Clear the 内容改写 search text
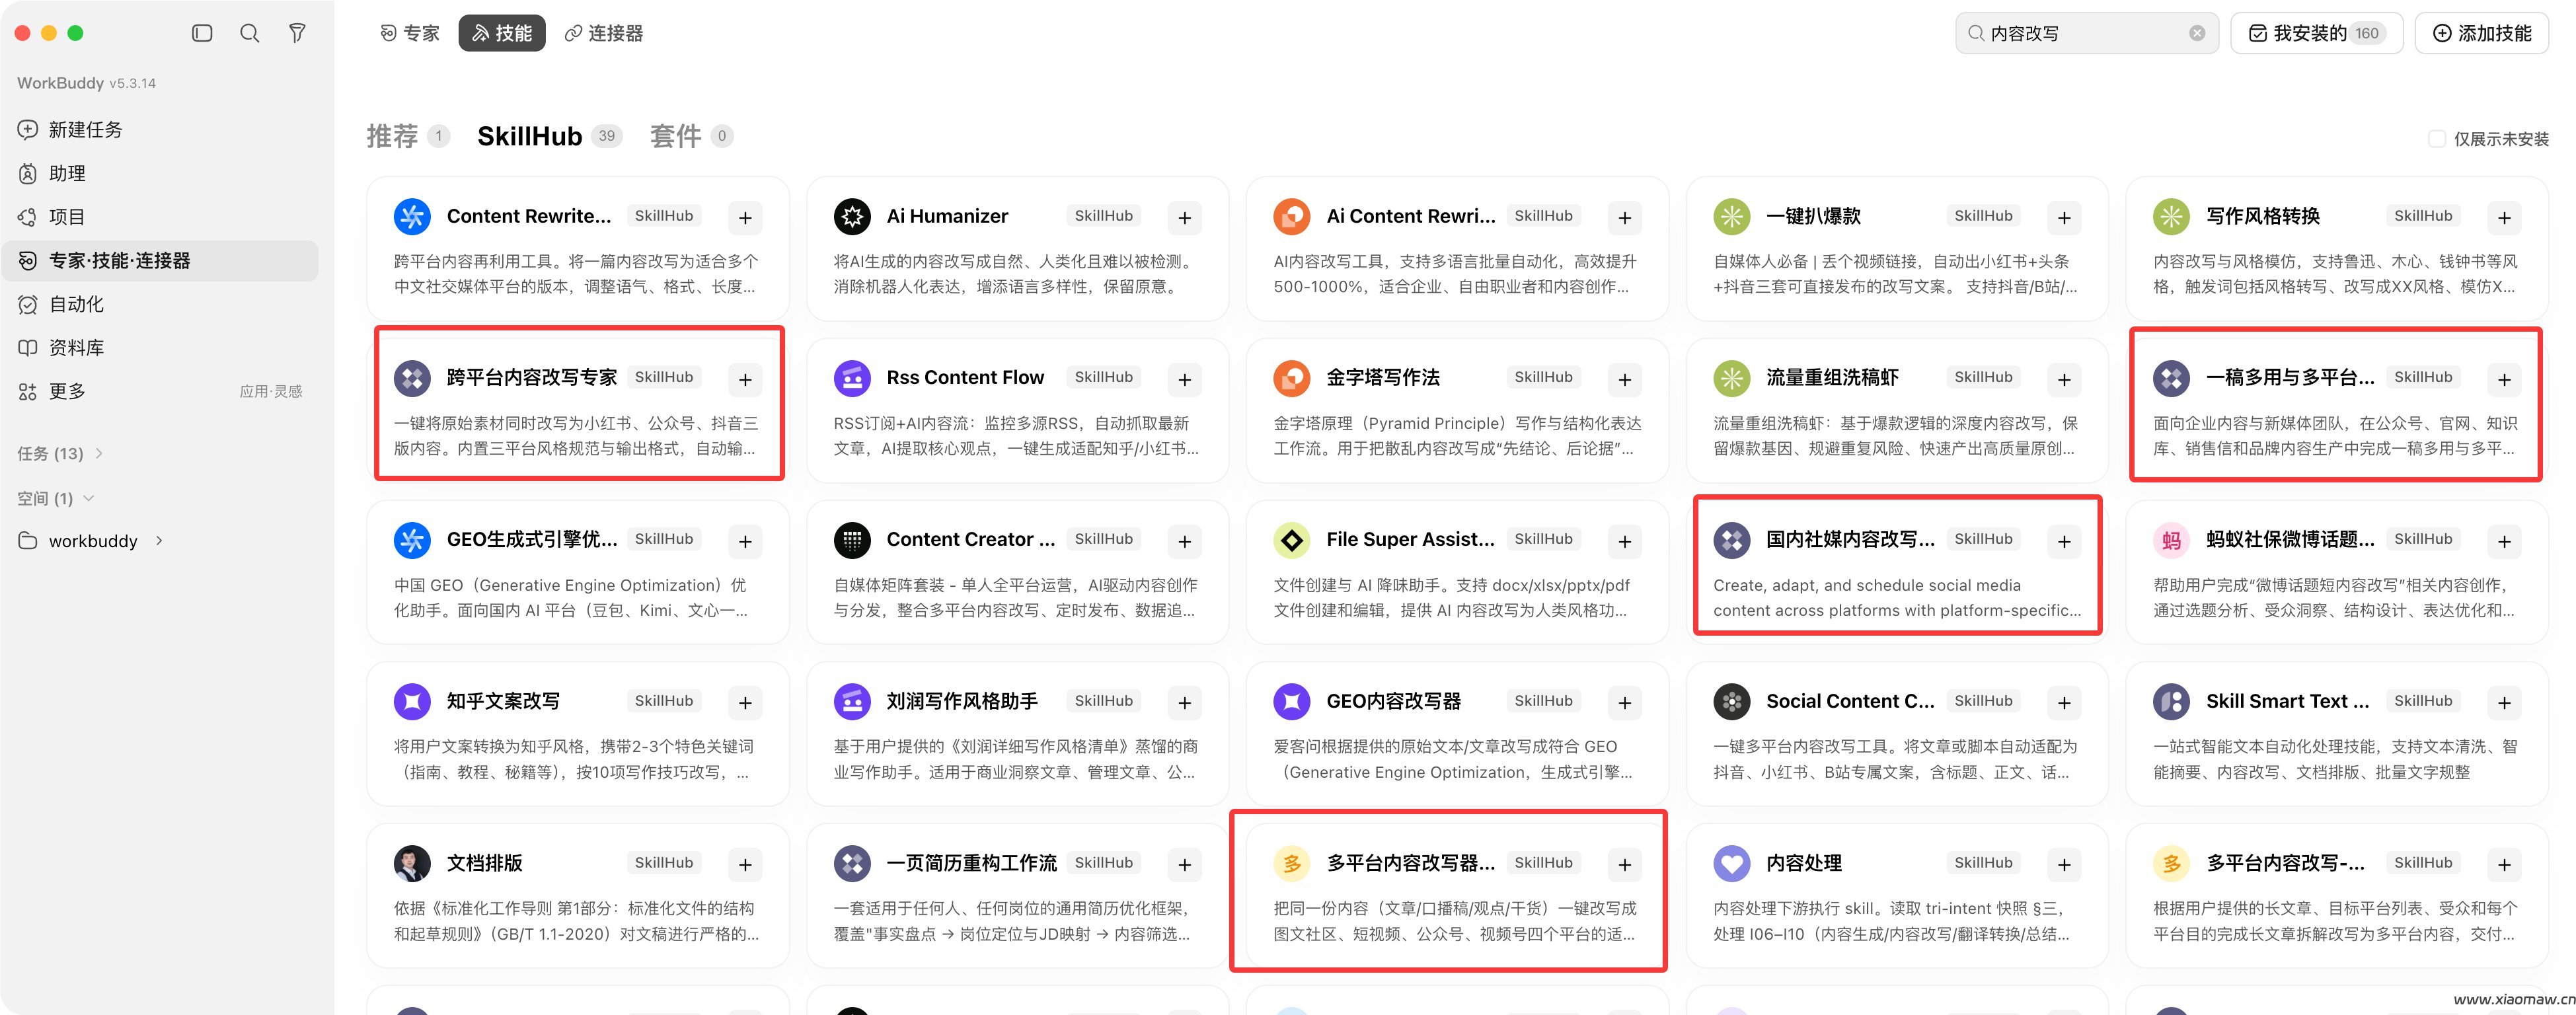This screenshot has width=2576, height=1015. [x=2197, y=33]
